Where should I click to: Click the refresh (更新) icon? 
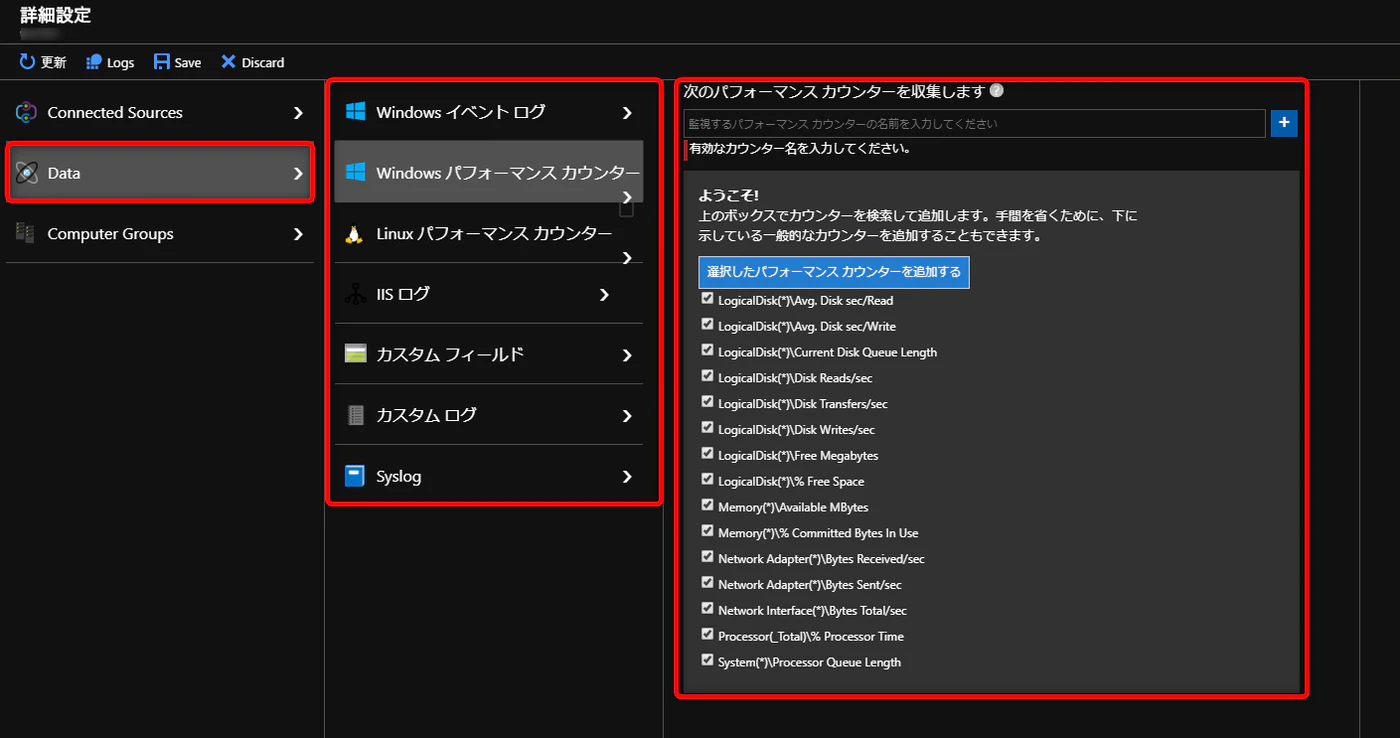(28, 62)
